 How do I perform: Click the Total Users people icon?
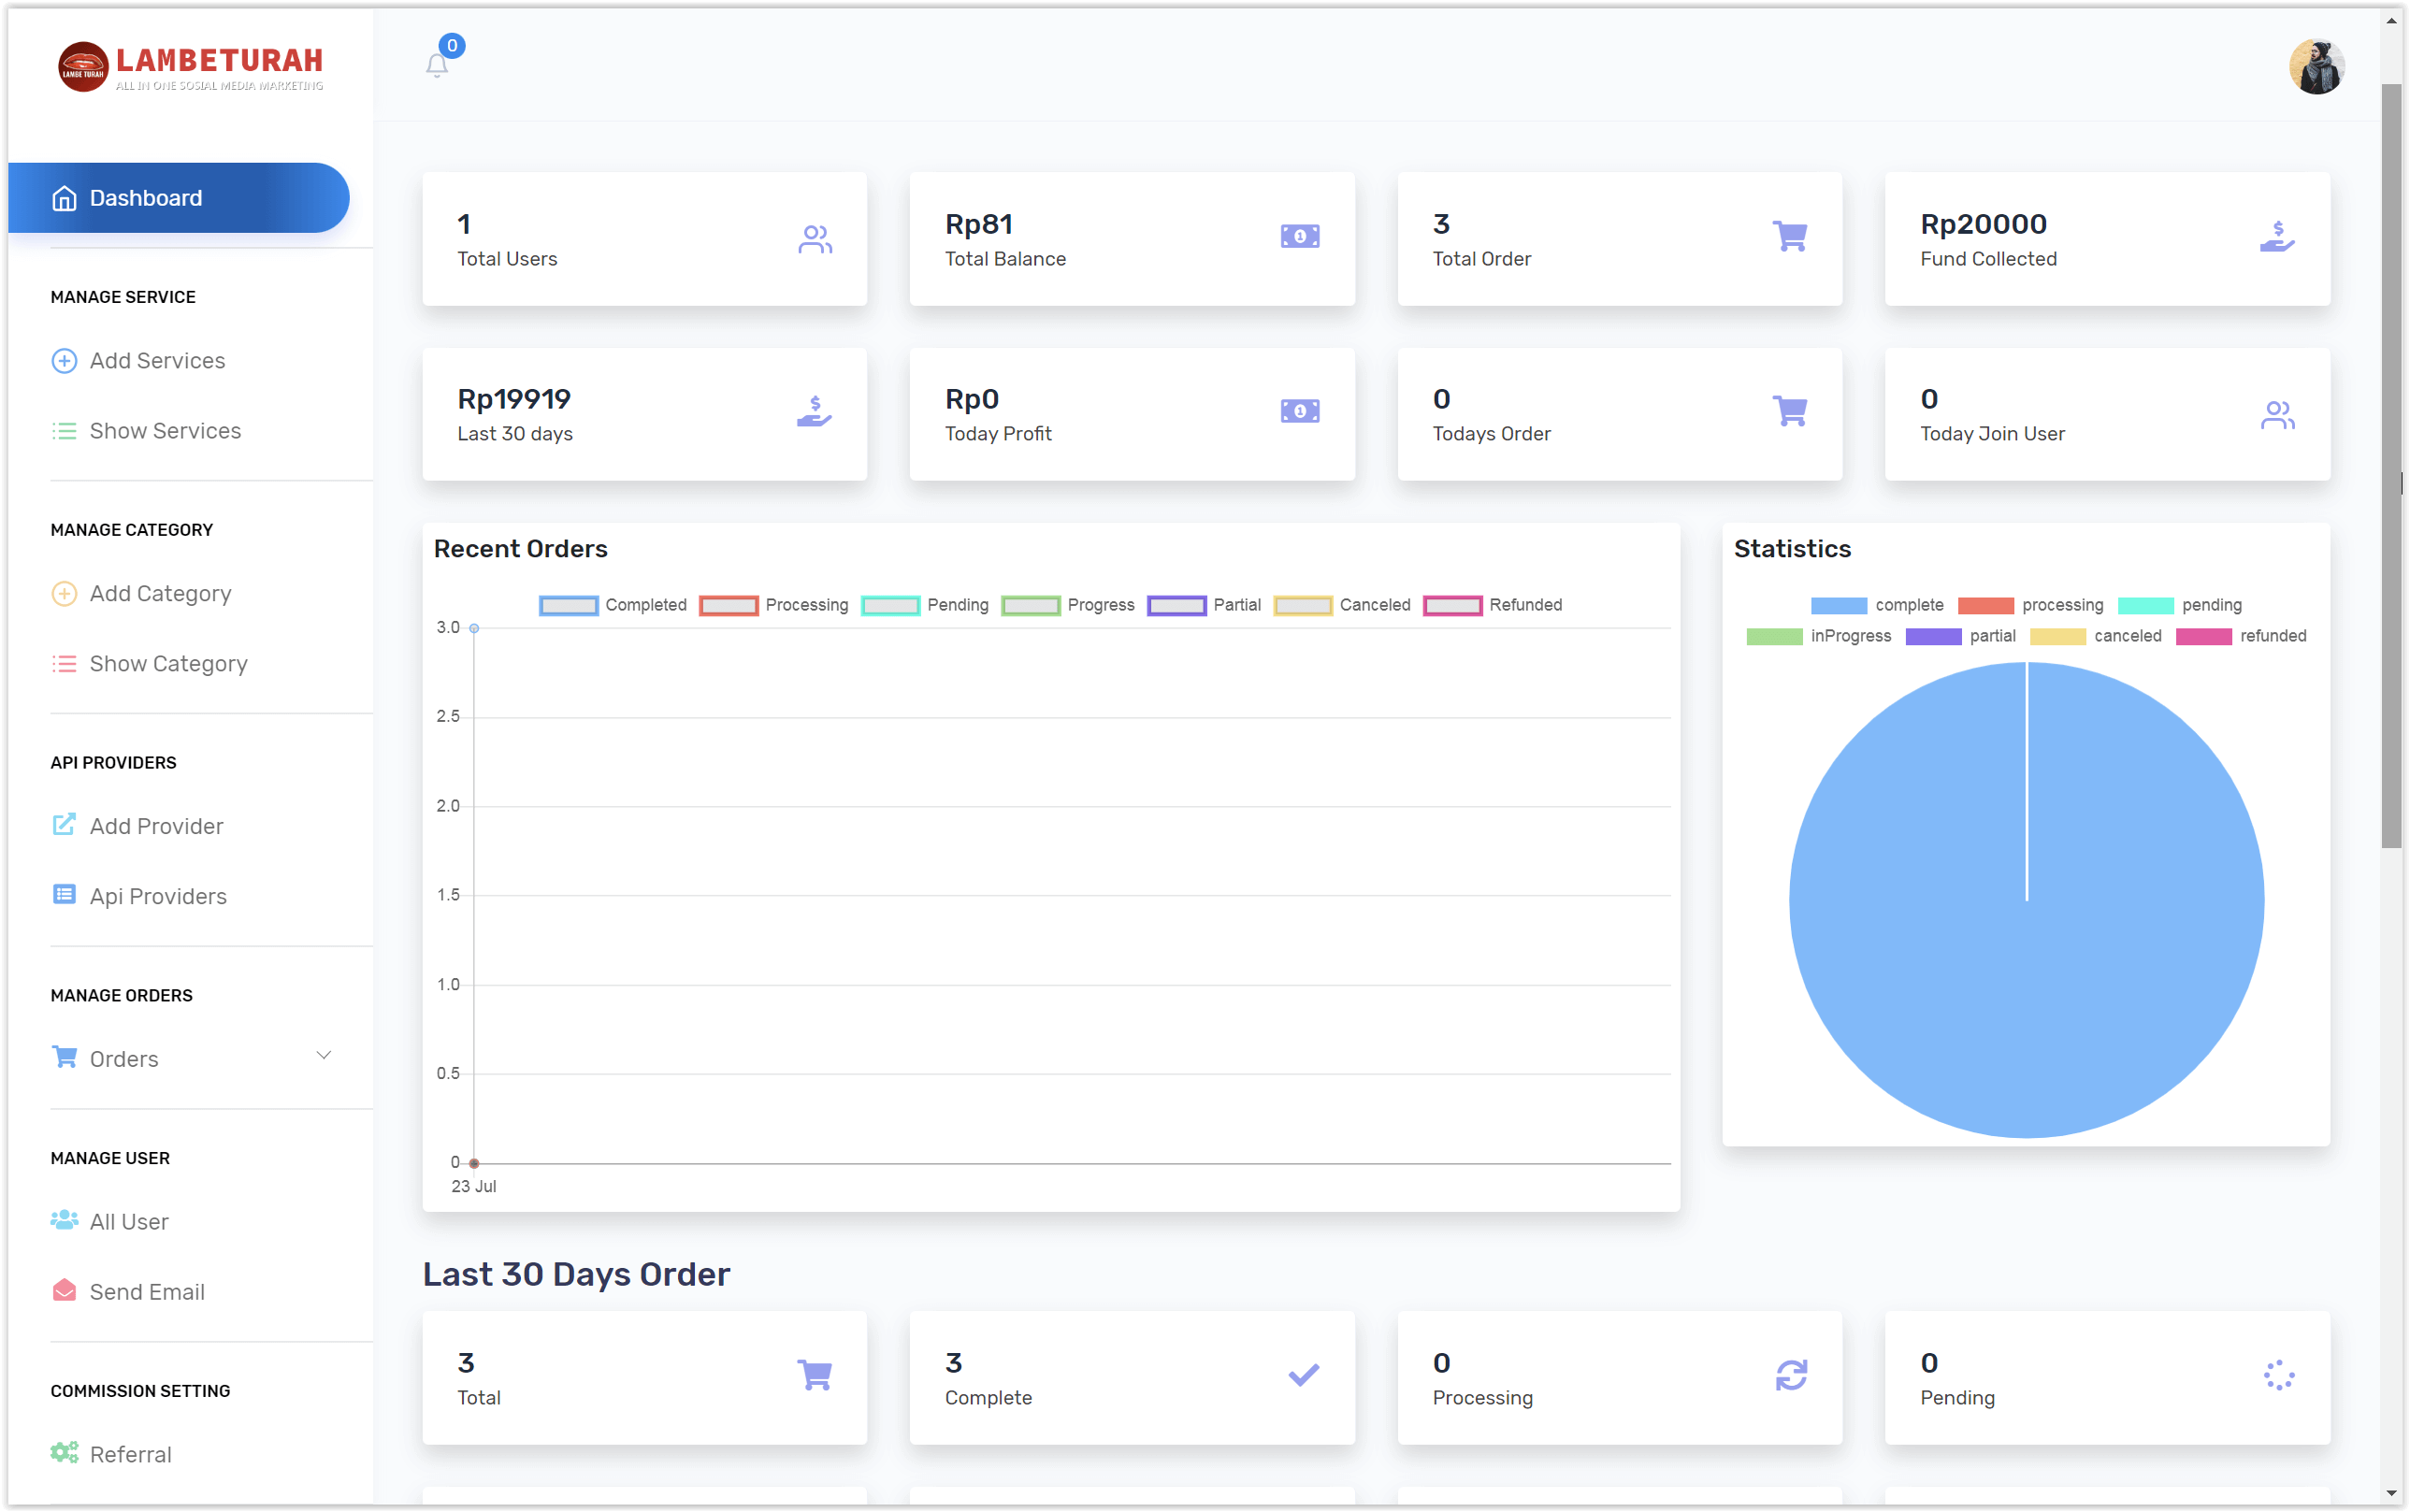click(x=814, y=238)
